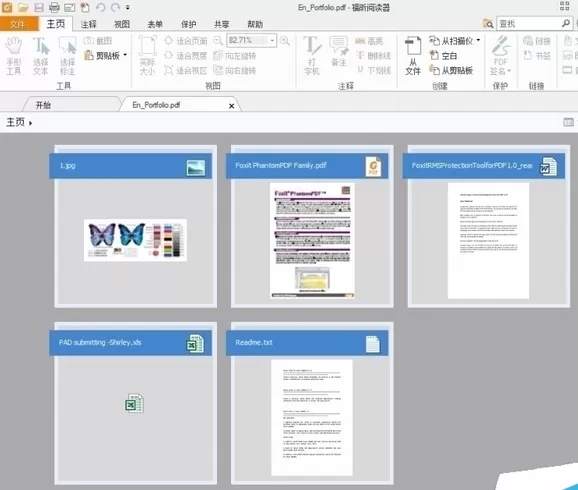Click Fit Page (适合页面)
The image size is (578, 490).
click(x=186, y=41)
